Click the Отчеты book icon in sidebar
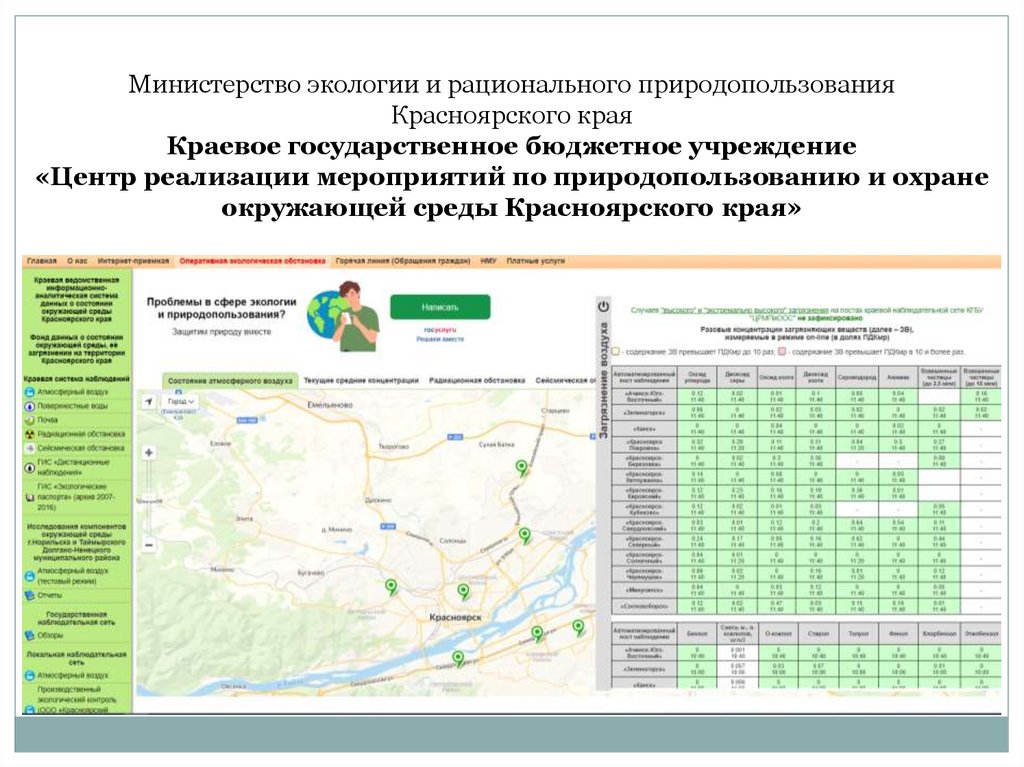 point(28,595)
